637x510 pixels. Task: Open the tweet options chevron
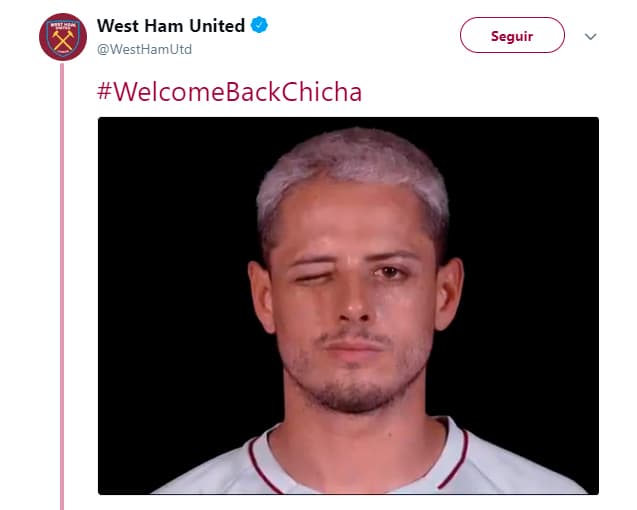(590, 37)
